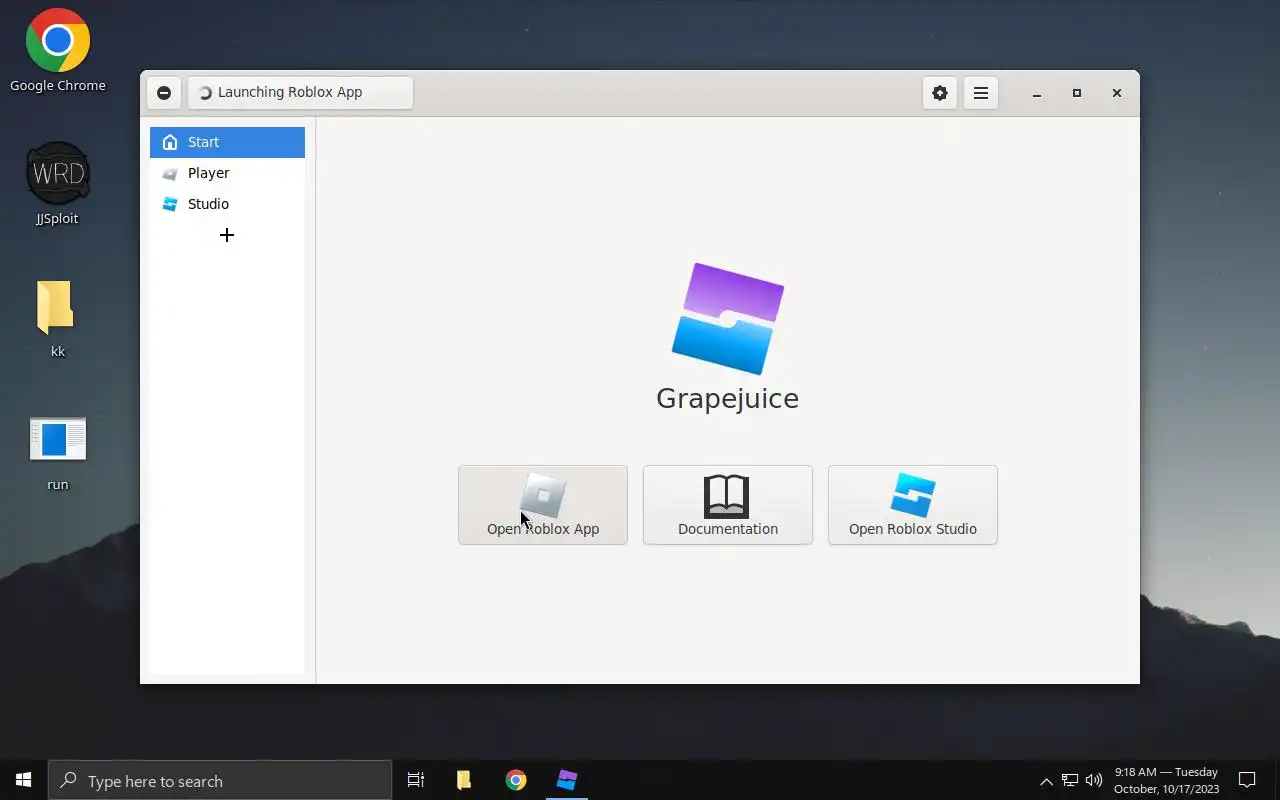
Task: Open File Explorer from the taskbar
Action: coord(464,780)
